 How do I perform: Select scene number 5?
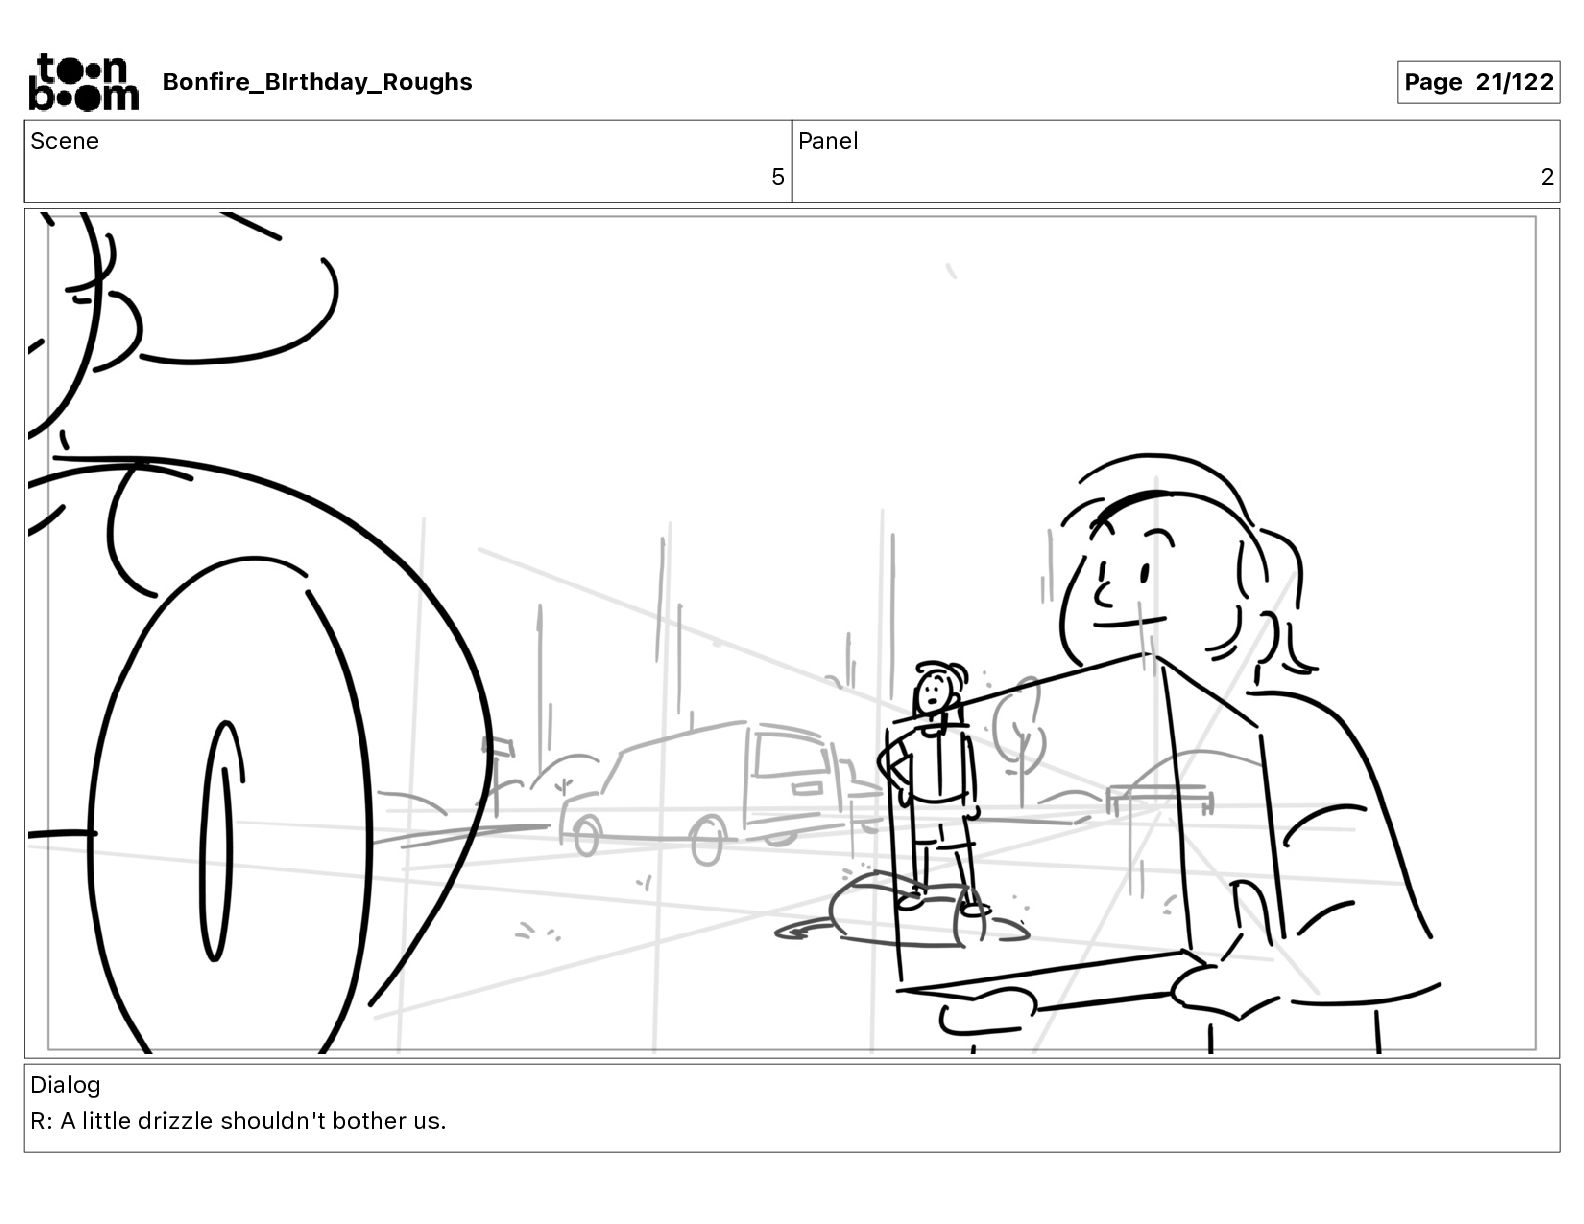pos(777,177)
